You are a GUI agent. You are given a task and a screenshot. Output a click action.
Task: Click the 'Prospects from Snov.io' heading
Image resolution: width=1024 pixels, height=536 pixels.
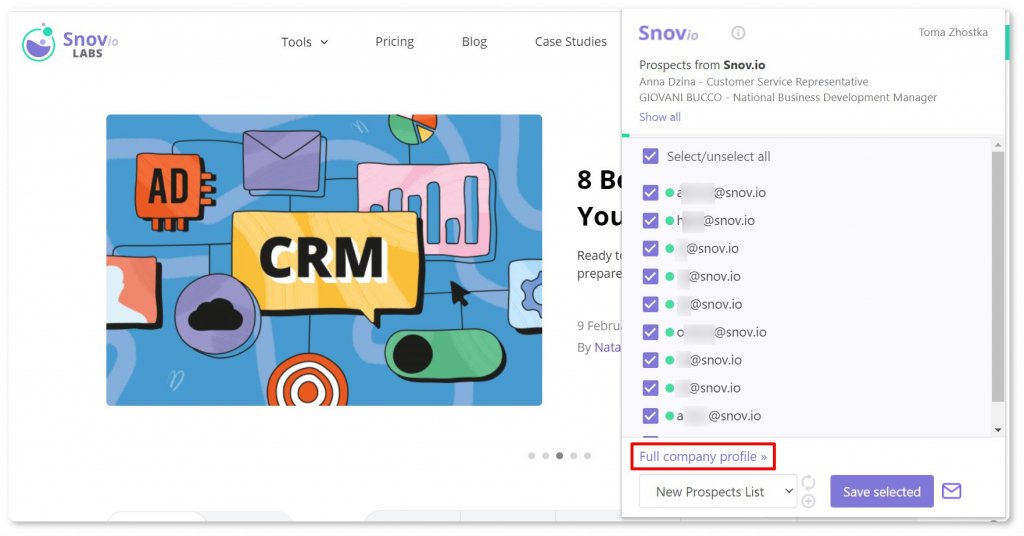coord(702,65)
